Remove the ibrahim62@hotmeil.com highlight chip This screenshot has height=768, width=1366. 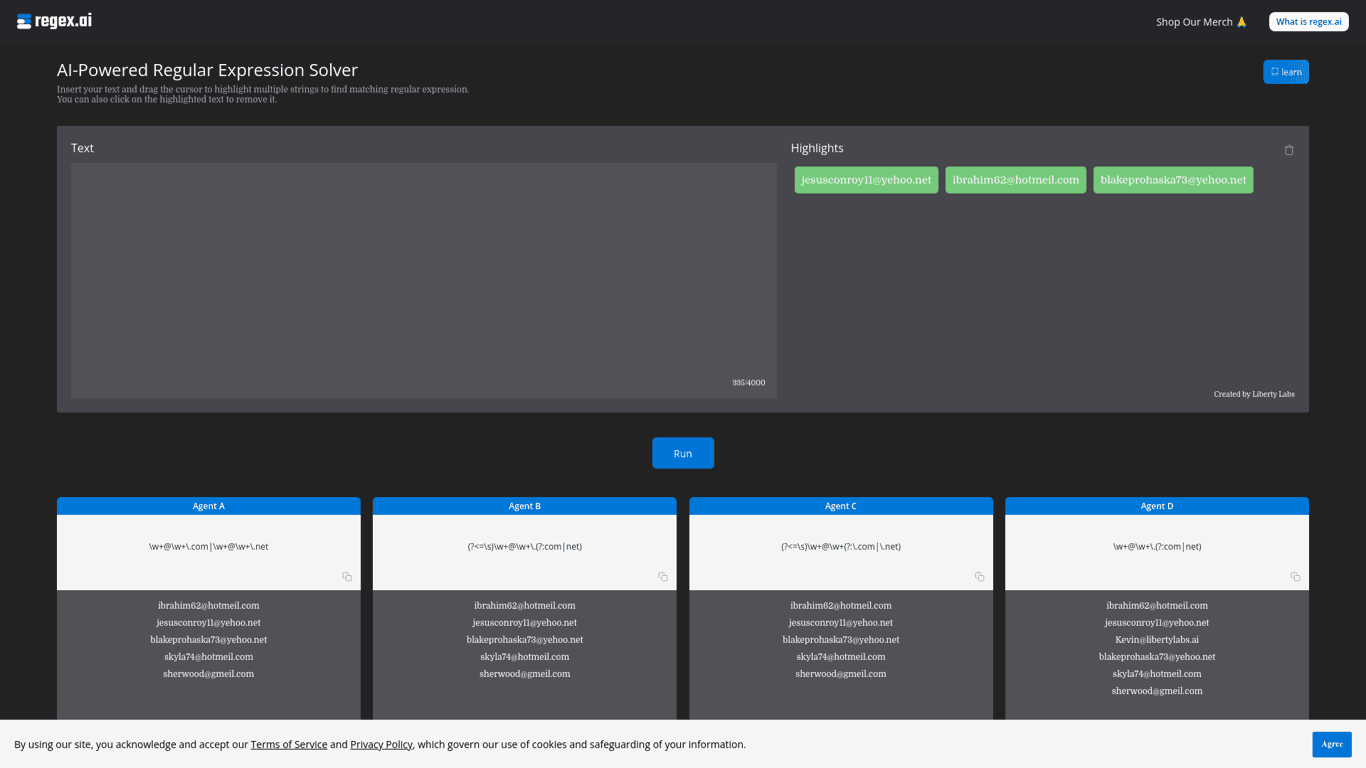pos(1015,180)
